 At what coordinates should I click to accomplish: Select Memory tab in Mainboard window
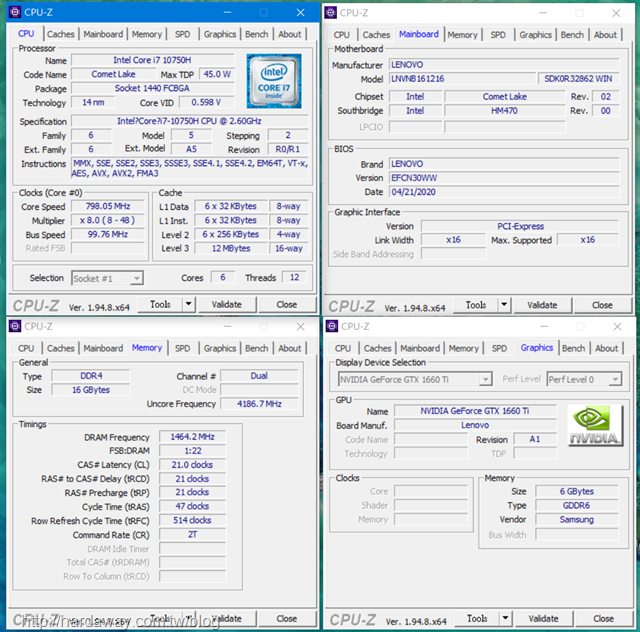(x=462, y=35)
